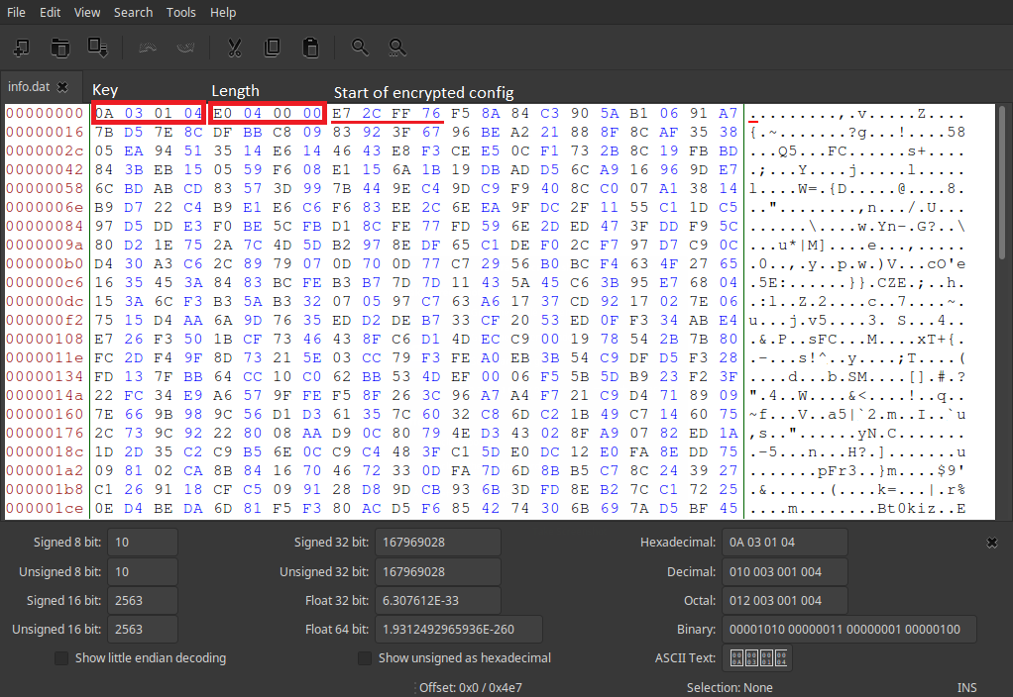Switch to the info.dat tab

[x=29, y=87]
